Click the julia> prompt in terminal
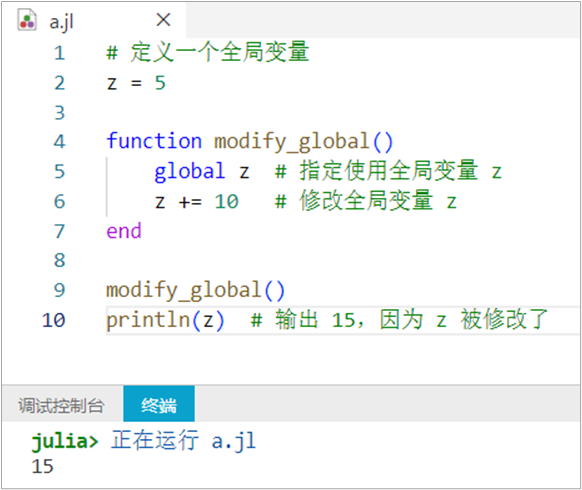This screenshot has height=490, width=582. tap(65, 441)
